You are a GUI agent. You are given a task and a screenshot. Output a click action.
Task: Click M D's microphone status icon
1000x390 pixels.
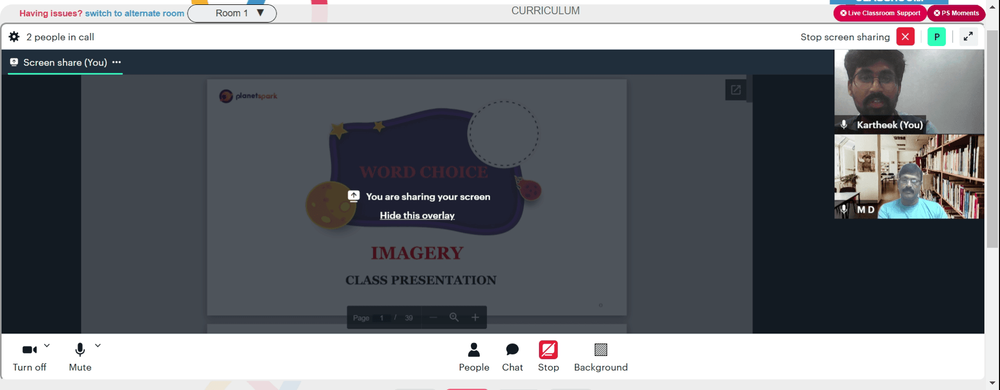[844, 209]
